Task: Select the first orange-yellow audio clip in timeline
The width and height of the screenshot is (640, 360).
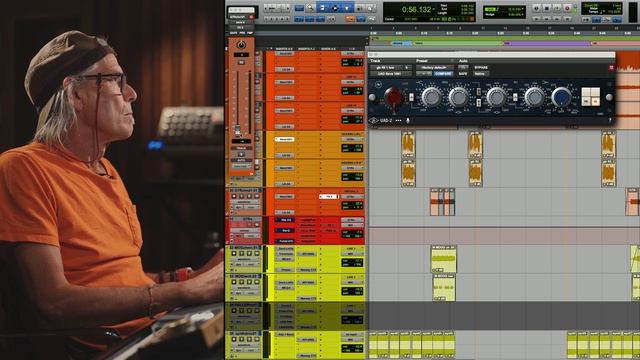Action: (x=408, y=144)
